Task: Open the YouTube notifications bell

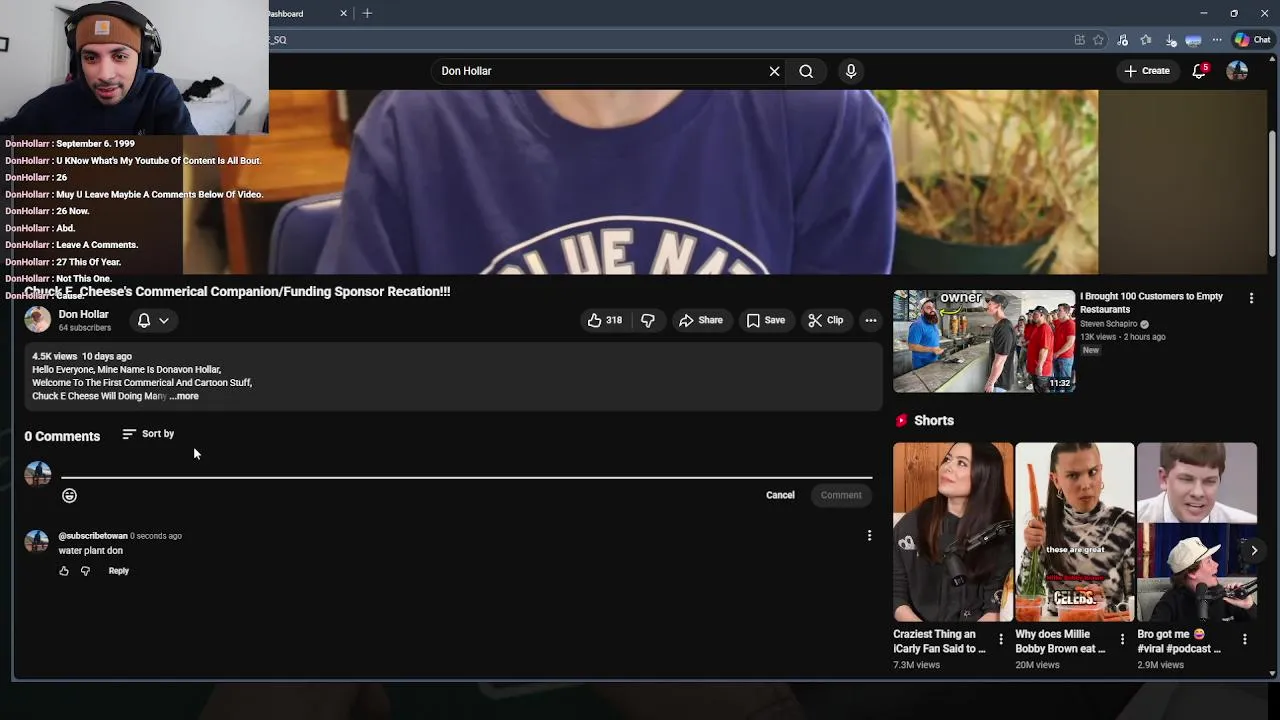Action: tap(1199, 71)
